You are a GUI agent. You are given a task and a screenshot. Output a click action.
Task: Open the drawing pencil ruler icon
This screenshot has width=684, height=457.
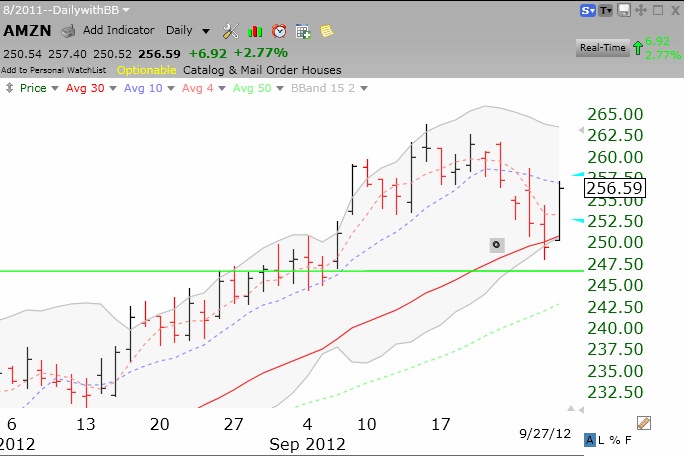point(644,423)
